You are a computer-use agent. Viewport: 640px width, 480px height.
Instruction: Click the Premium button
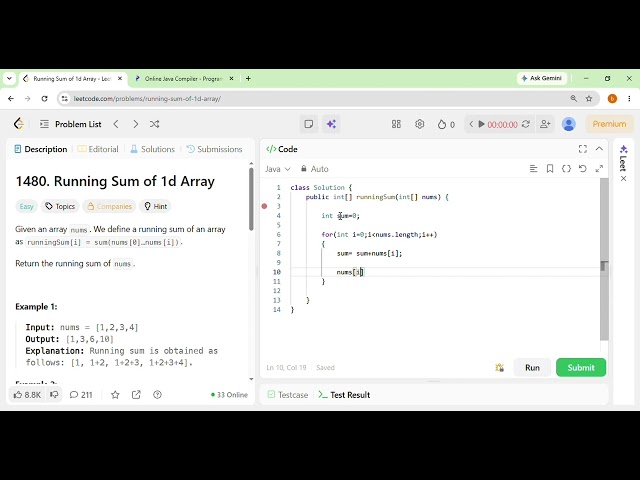(x=609, y=124)
